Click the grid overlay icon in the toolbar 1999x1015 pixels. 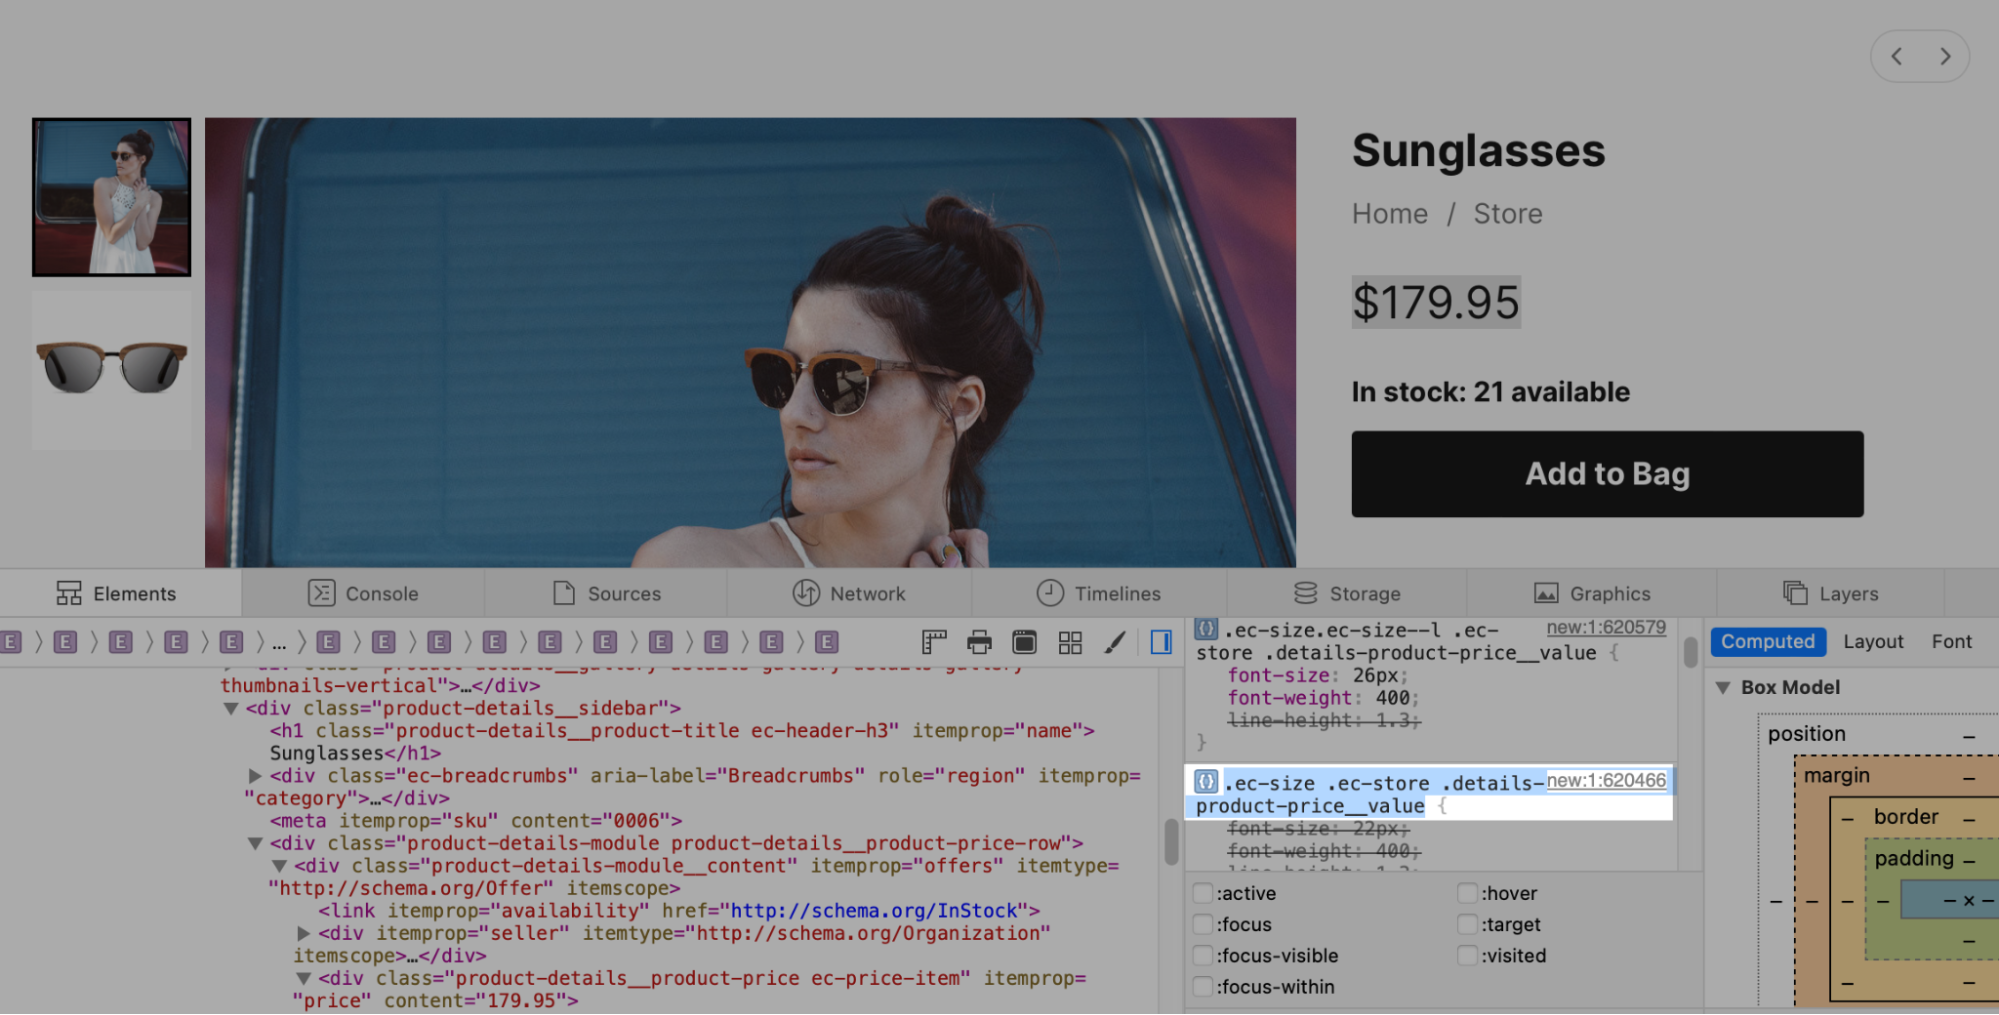coord(1070,642)
